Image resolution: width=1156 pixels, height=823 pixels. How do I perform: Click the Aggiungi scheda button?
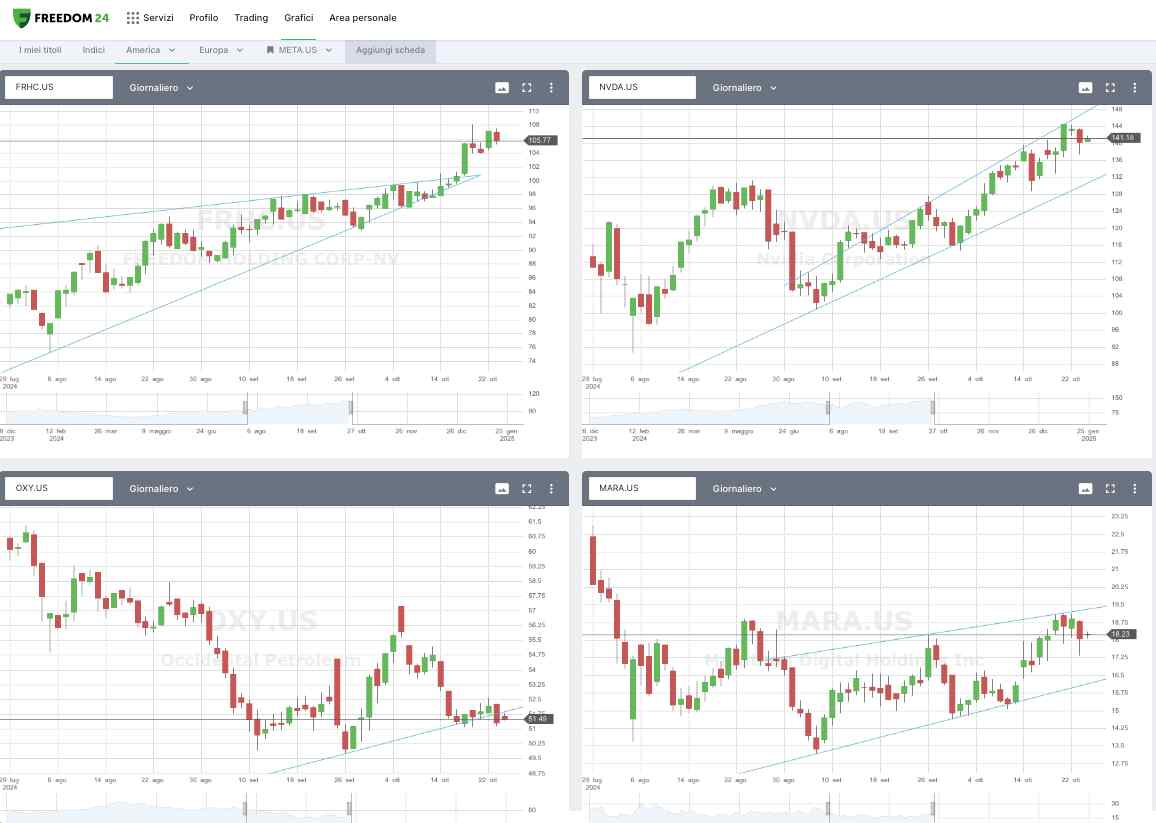click(x=390, y=50)
